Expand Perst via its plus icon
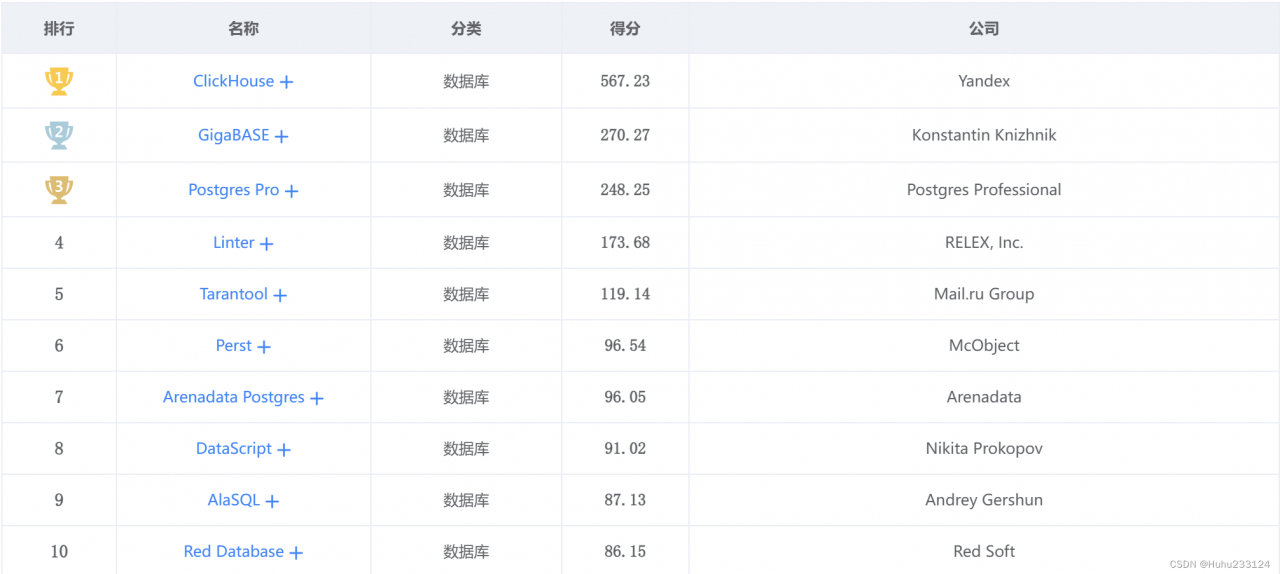1280x574 pixels. tap(264, 347)
